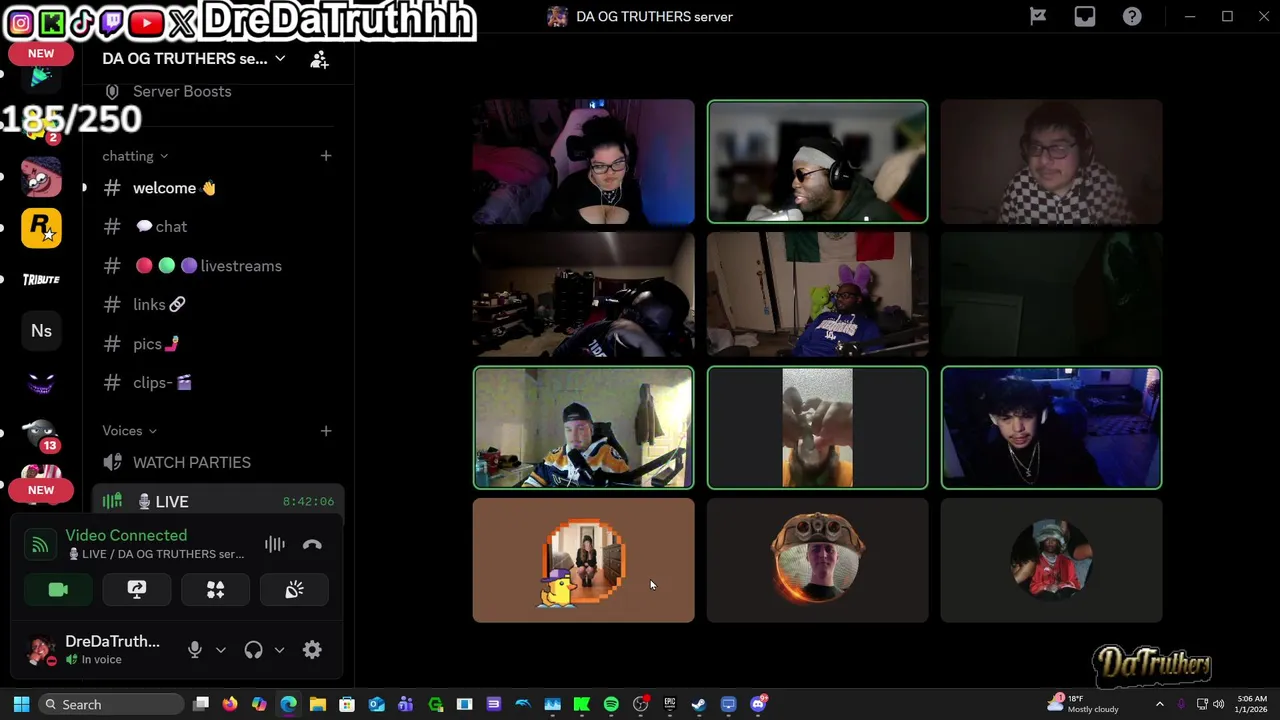
Task: Open the connection signal info icon
Action: 40,545
